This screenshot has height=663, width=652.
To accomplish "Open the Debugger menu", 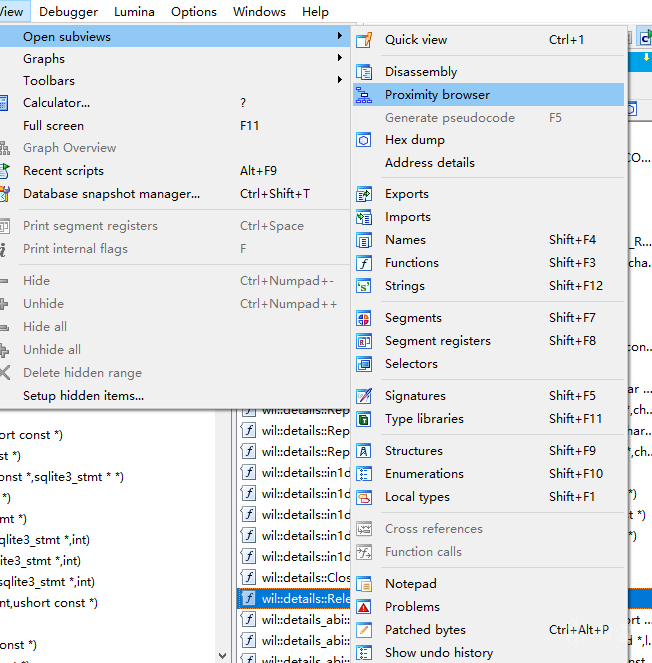I will (x=68, y=12).
